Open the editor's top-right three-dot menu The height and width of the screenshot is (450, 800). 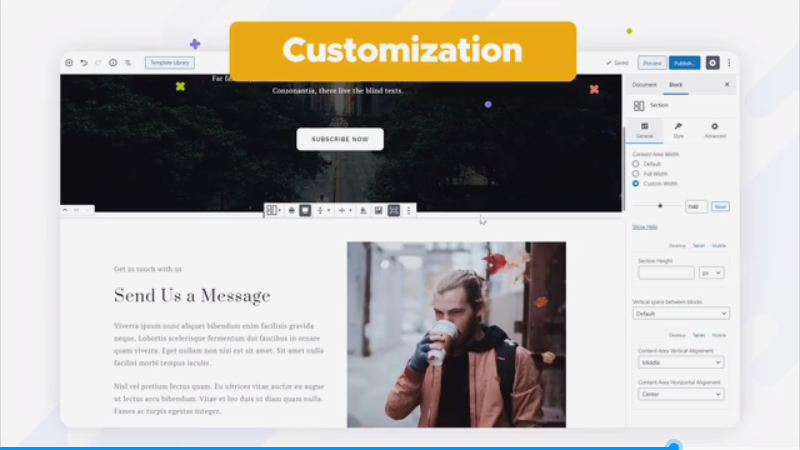point(729,63)
